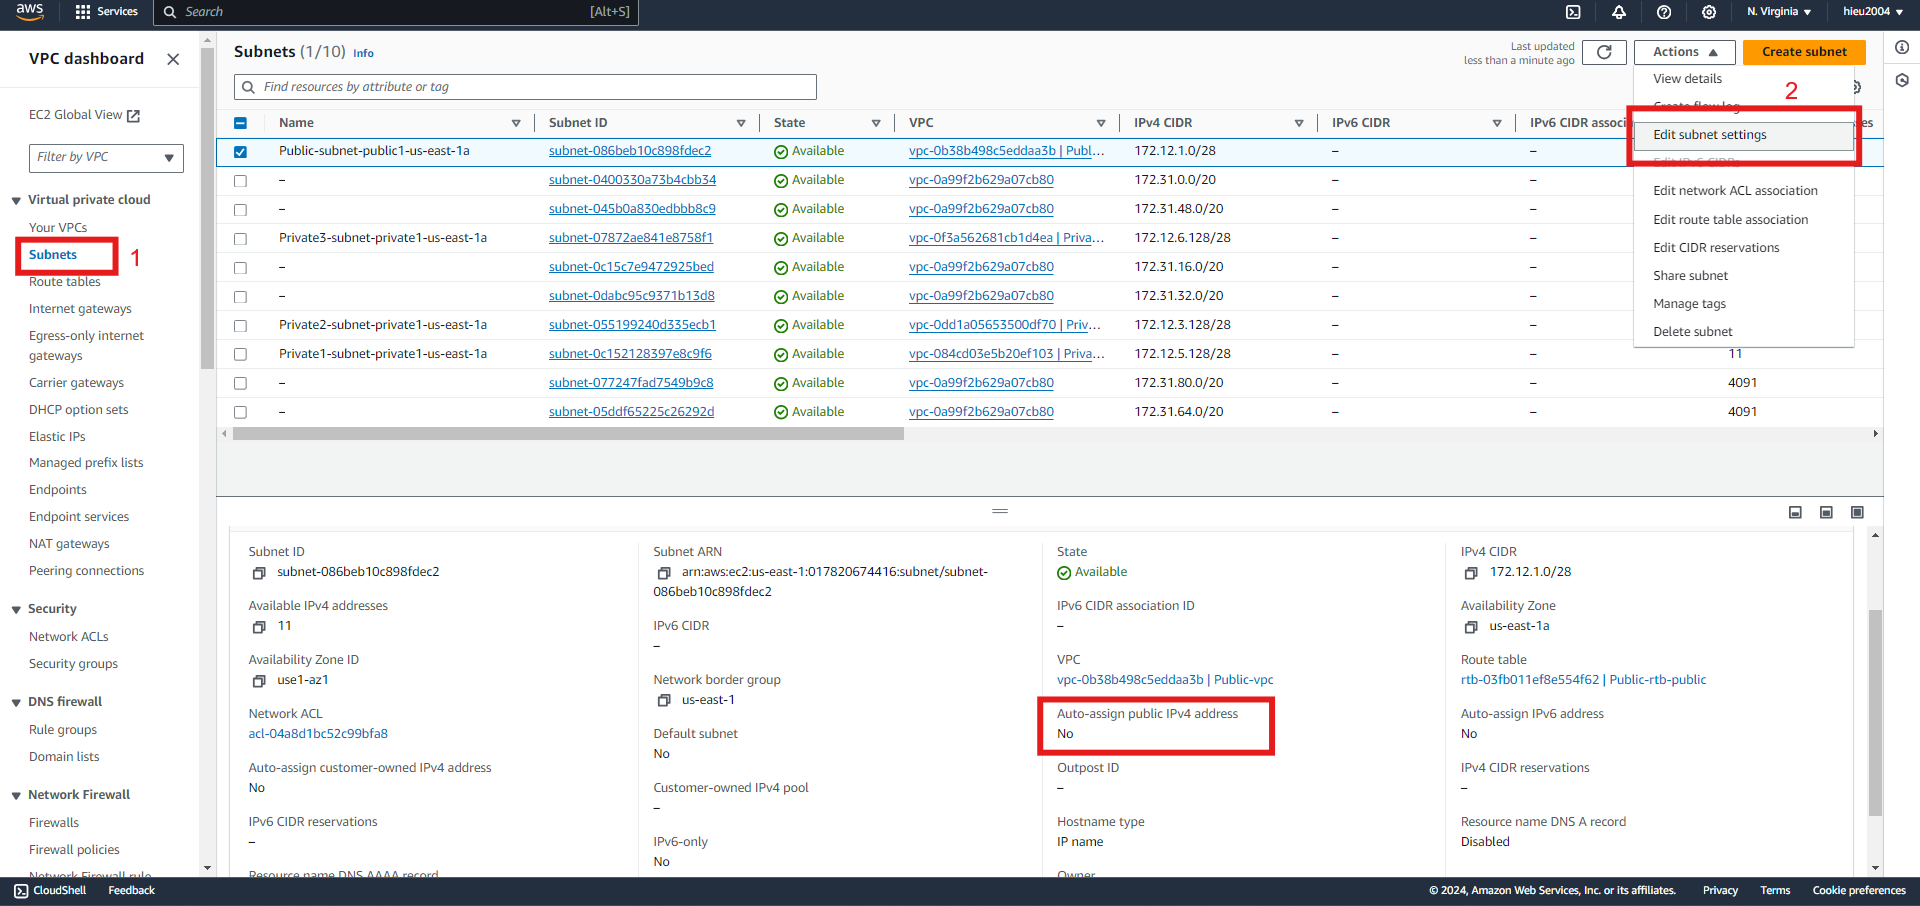Click the Create subnet button

click(x=1804, y=52)
